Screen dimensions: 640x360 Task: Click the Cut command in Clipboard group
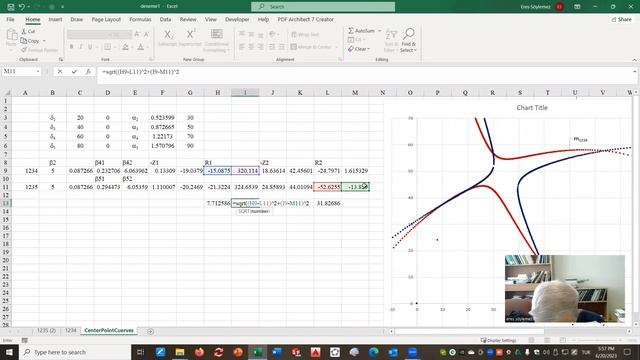click(x=28, y=31)
